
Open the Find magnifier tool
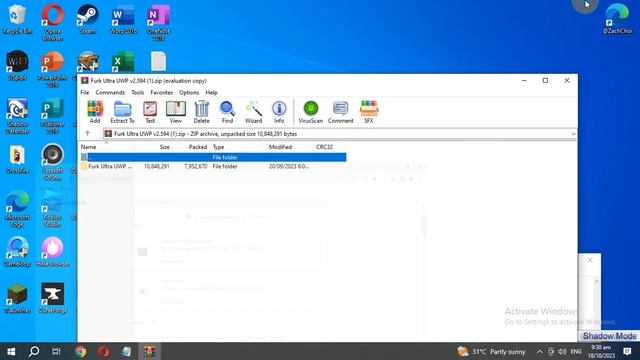click(x=227, y=112)
